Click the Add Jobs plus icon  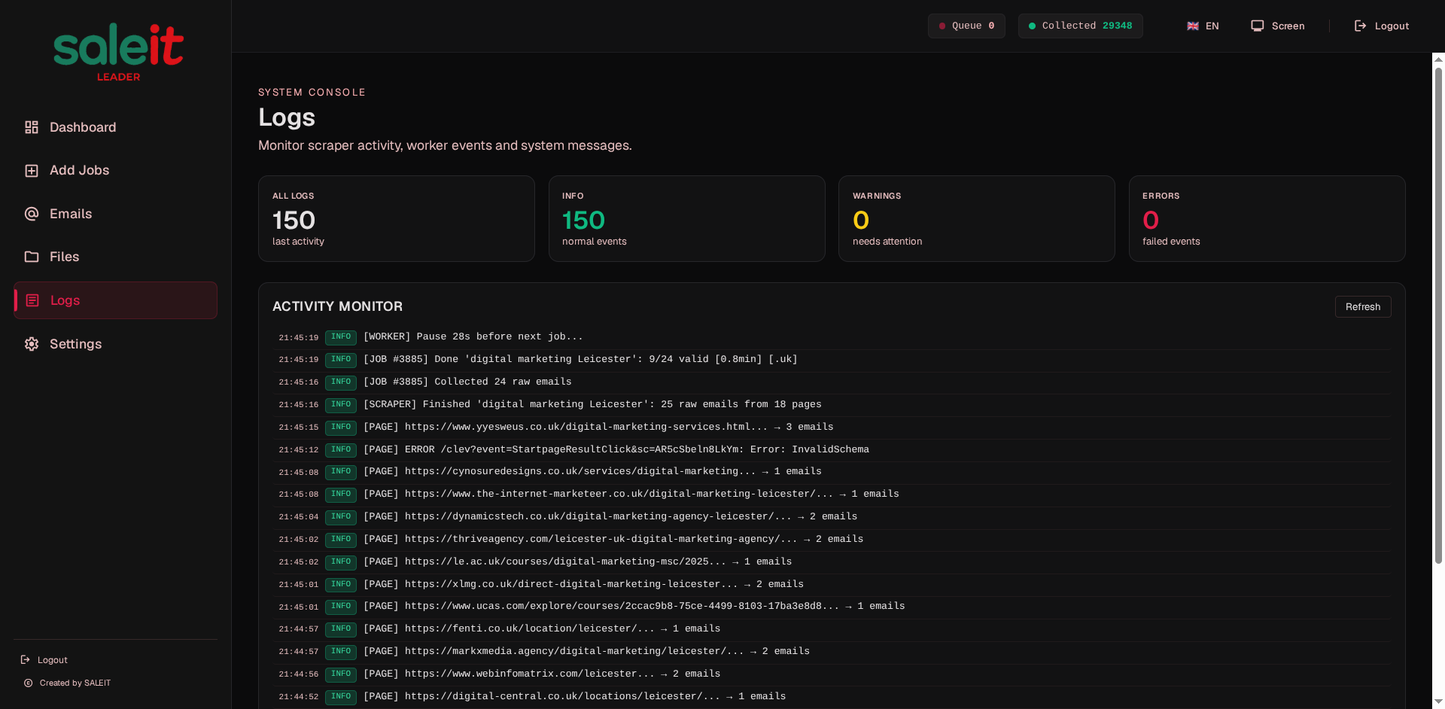click(x=31, y=171)
